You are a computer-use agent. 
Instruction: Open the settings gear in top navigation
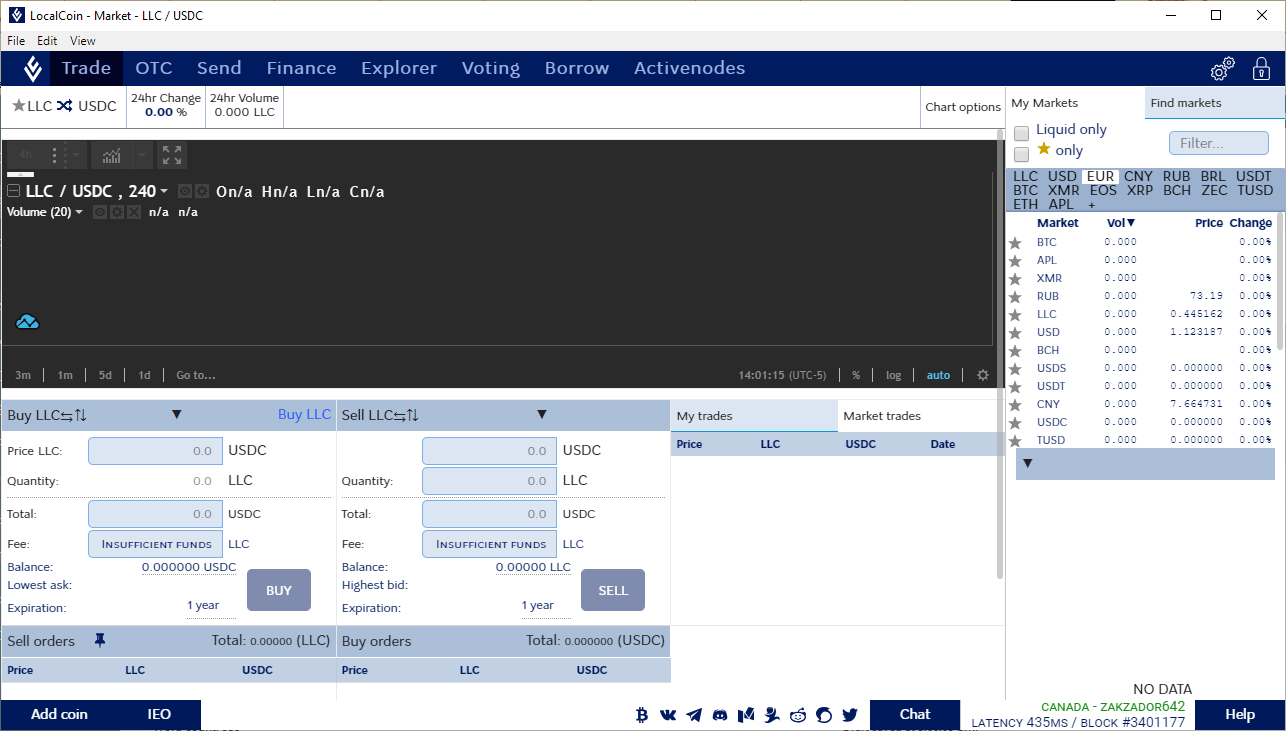[x=1222, y=69]
